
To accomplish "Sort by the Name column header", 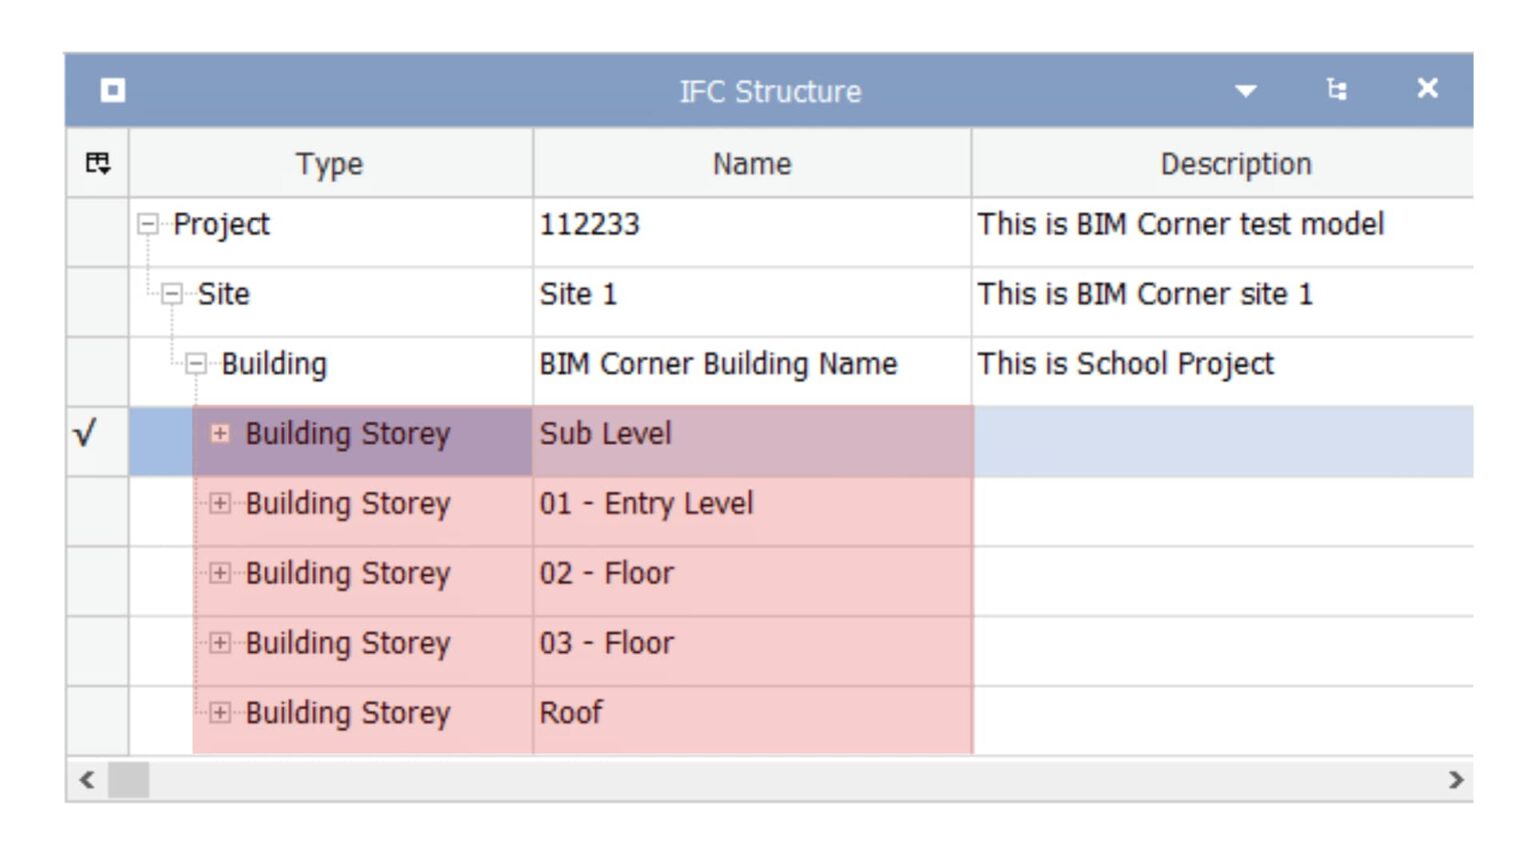I will [x=751, y=163].
